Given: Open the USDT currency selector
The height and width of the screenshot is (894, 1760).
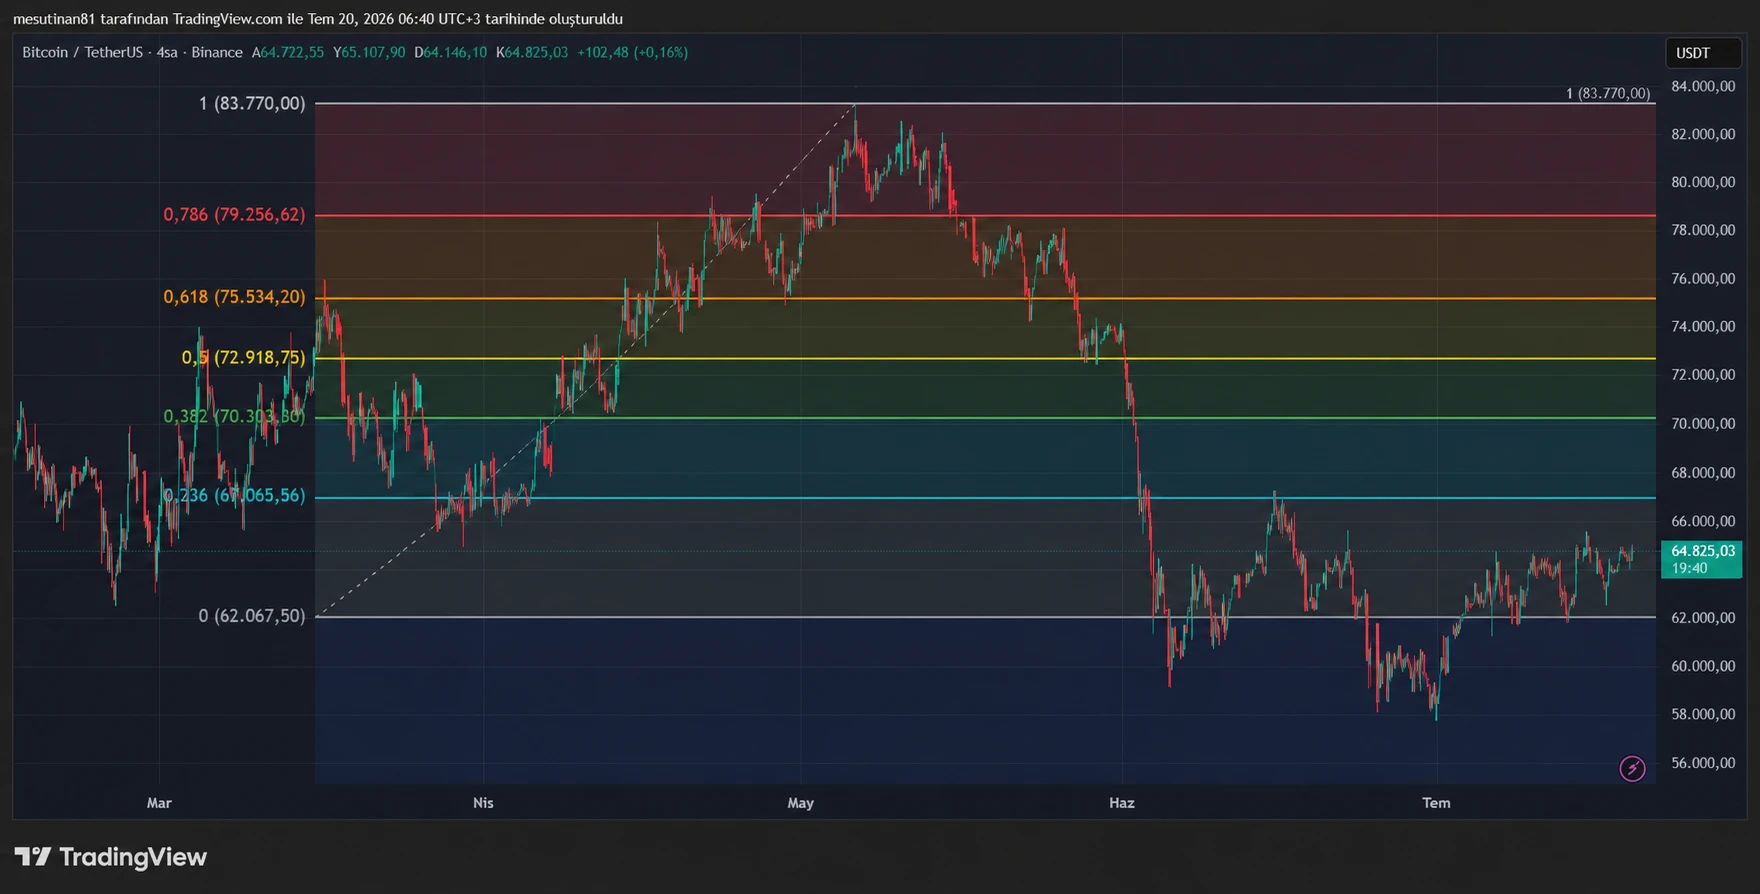Looking at the screenshot, I should [1703, 53].
